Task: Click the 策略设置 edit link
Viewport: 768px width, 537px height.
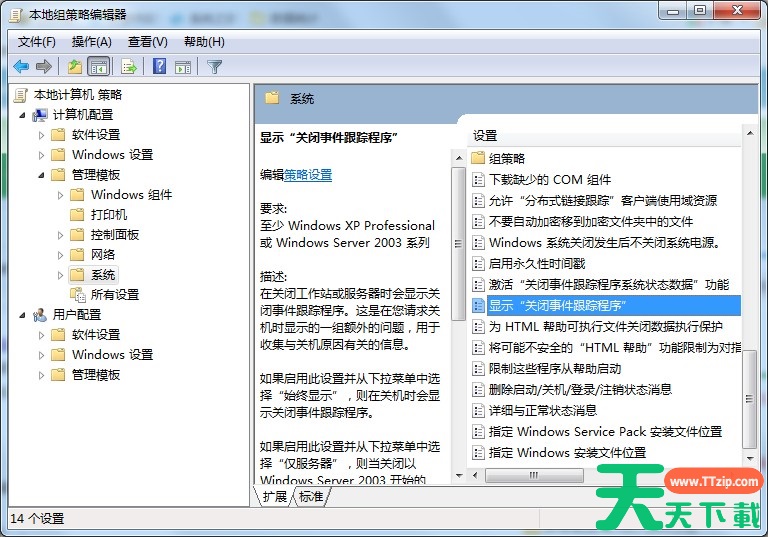Action: click(308, 175)
